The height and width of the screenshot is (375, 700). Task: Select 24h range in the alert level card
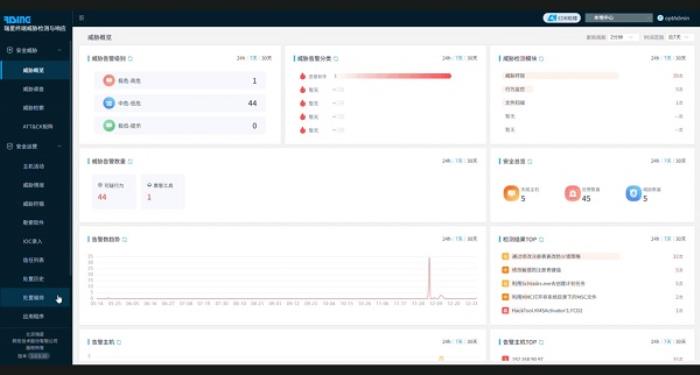pos(241,58)
